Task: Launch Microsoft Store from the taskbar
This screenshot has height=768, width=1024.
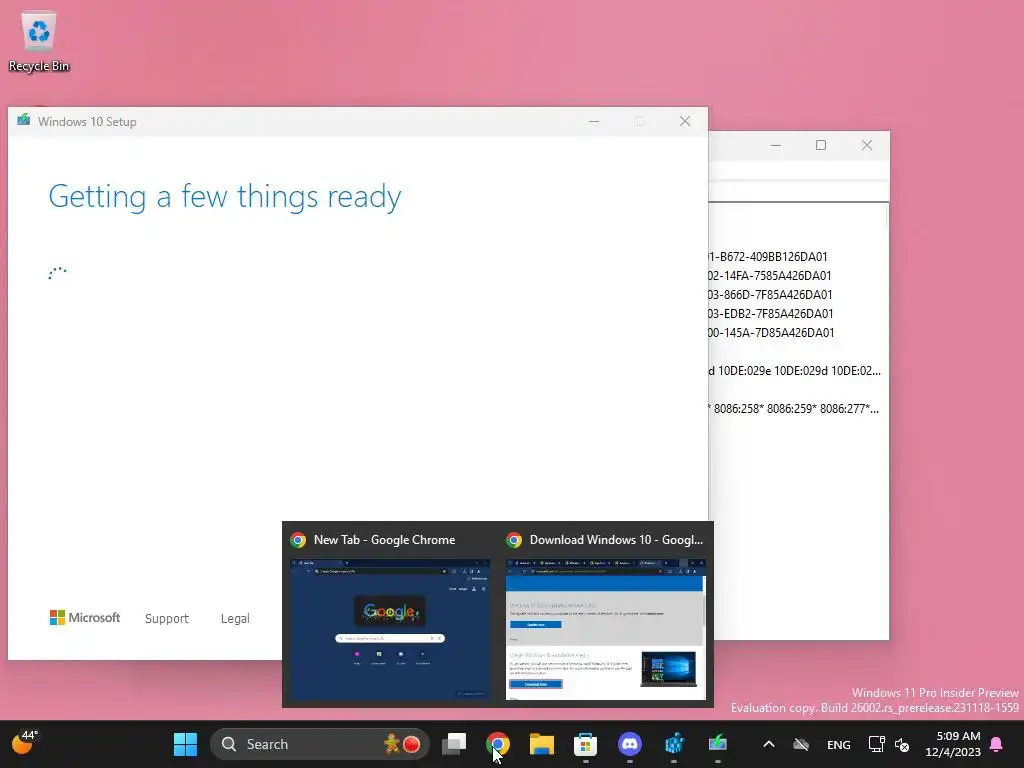Action: (x=586, y=744)
